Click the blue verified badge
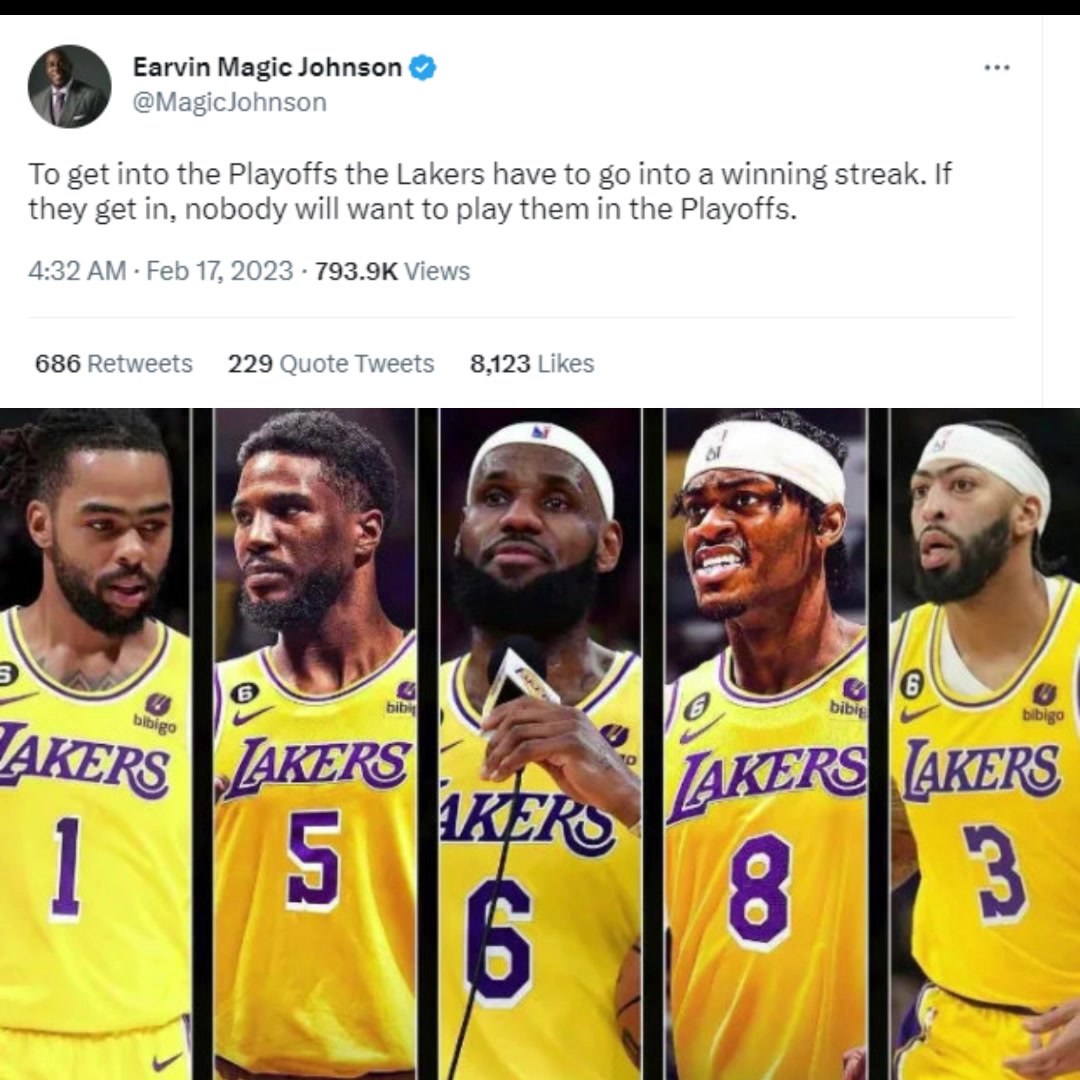The height and width of the screenshot is (1080, 1080). 422,68
